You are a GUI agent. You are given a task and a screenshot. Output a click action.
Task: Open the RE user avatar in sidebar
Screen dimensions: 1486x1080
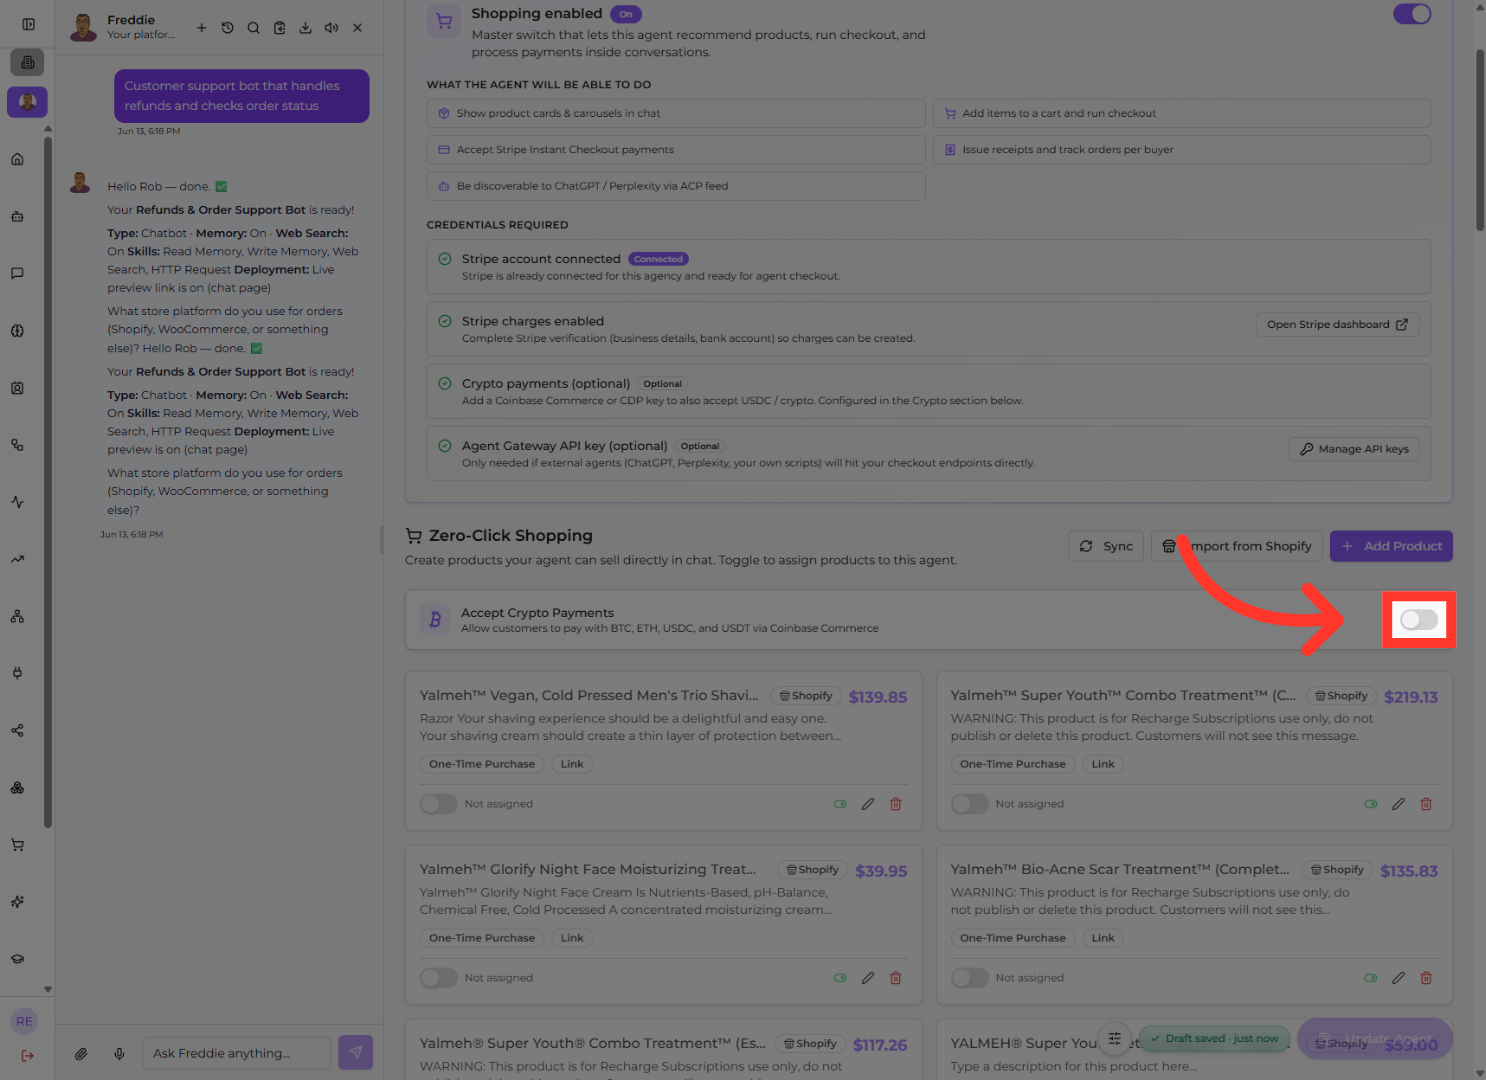[24, 1021]
